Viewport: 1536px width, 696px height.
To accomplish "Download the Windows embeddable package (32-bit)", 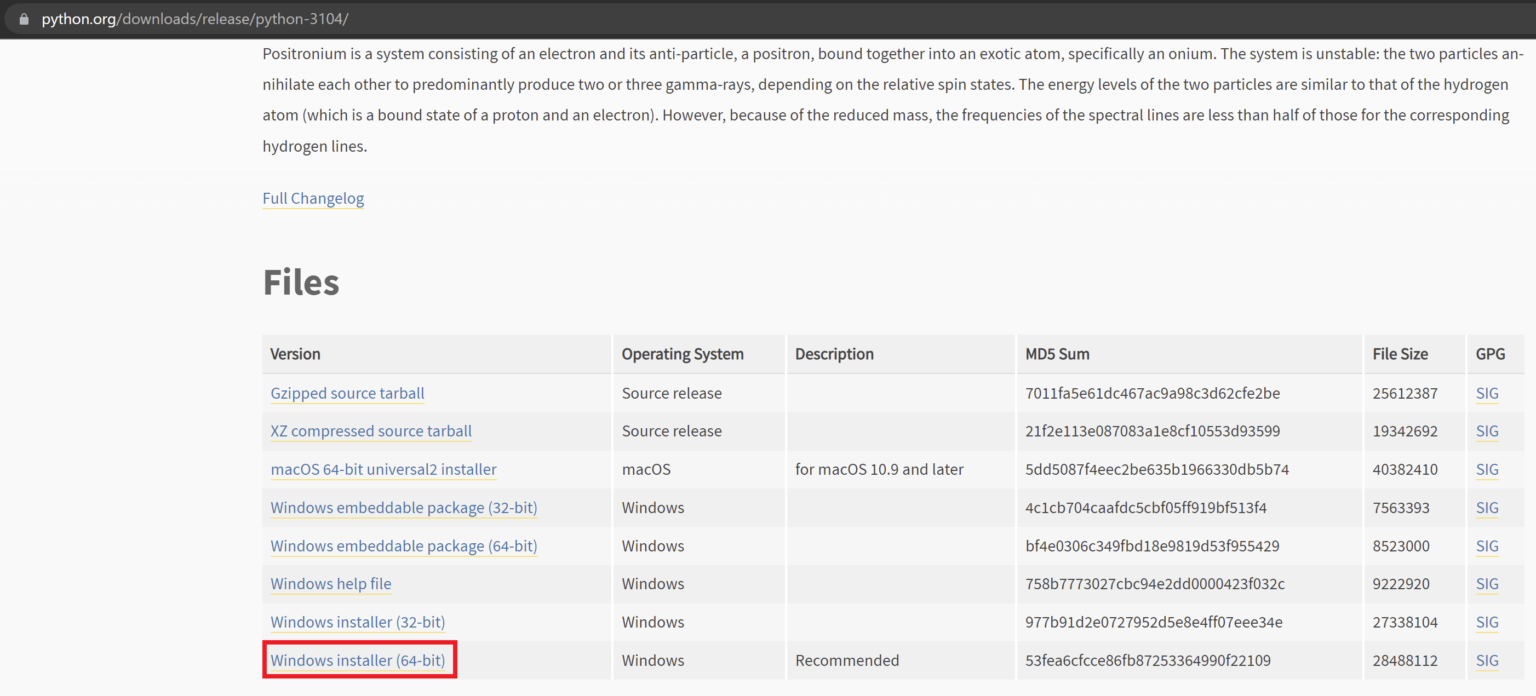I will pos(403,507).
